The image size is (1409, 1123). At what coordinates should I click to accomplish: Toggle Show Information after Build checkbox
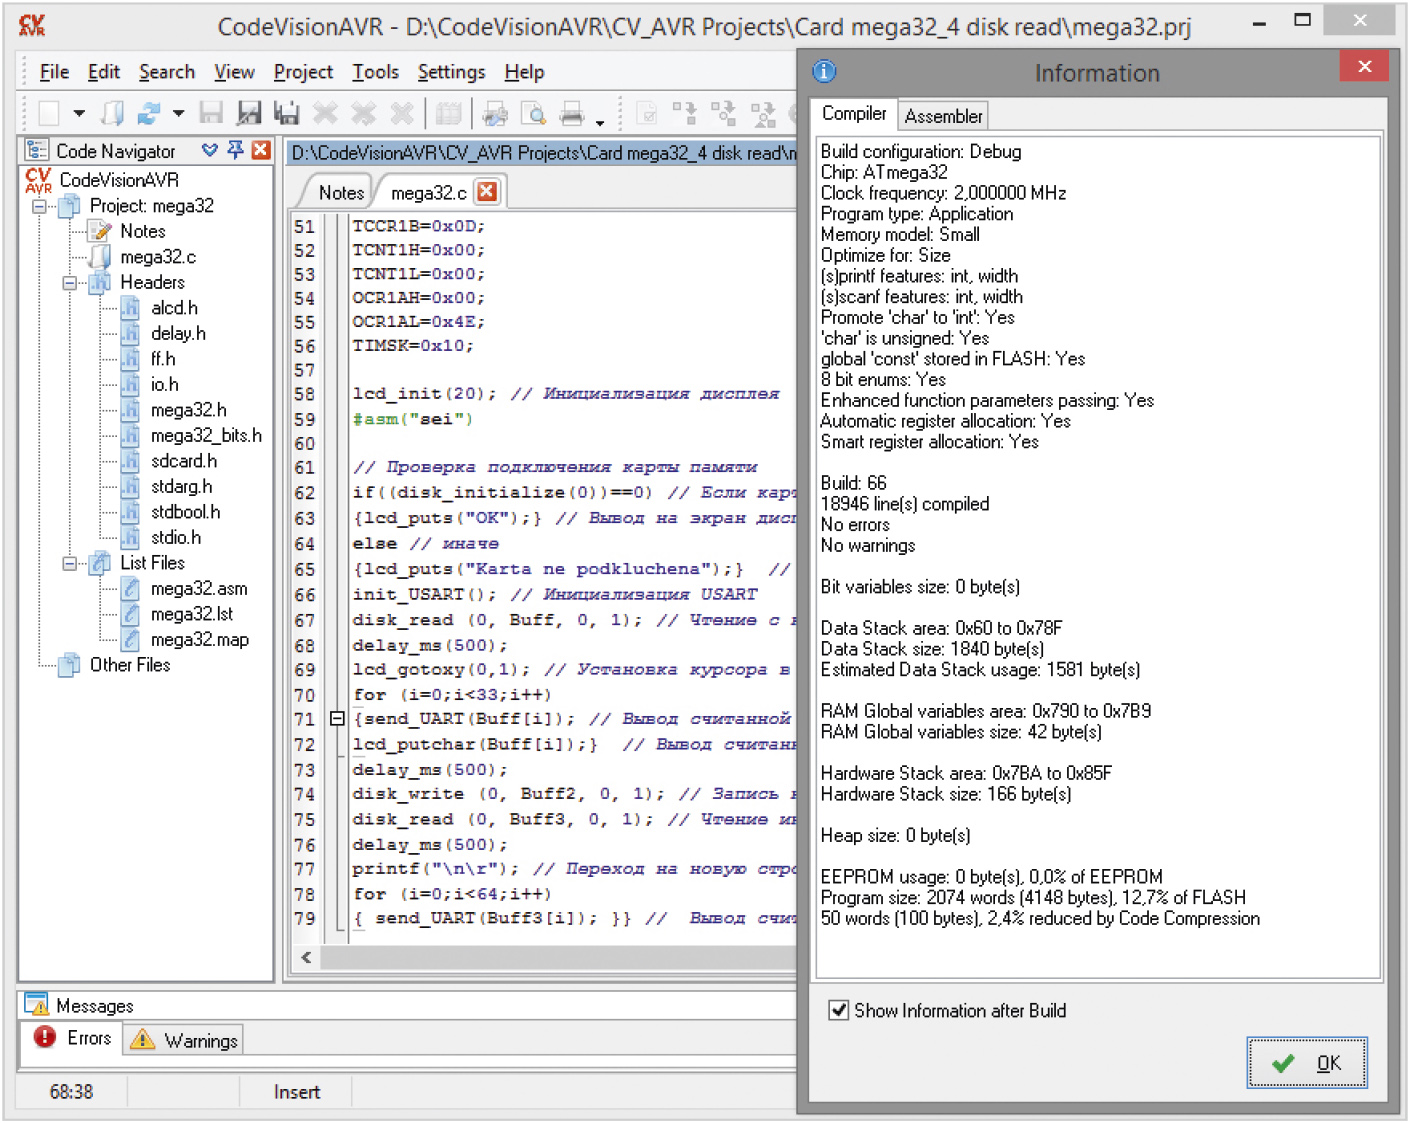(x=839, y=1010)
